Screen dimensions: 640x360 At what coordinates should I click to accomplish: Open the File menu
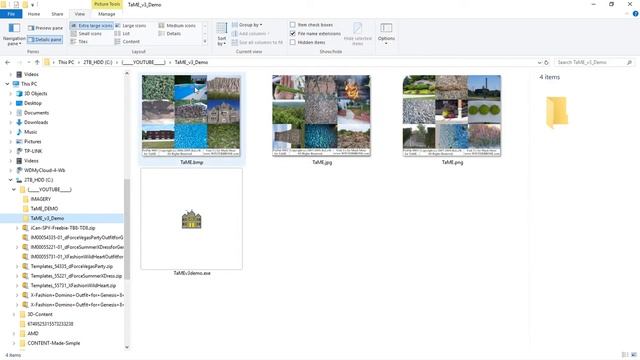point(11,14)
